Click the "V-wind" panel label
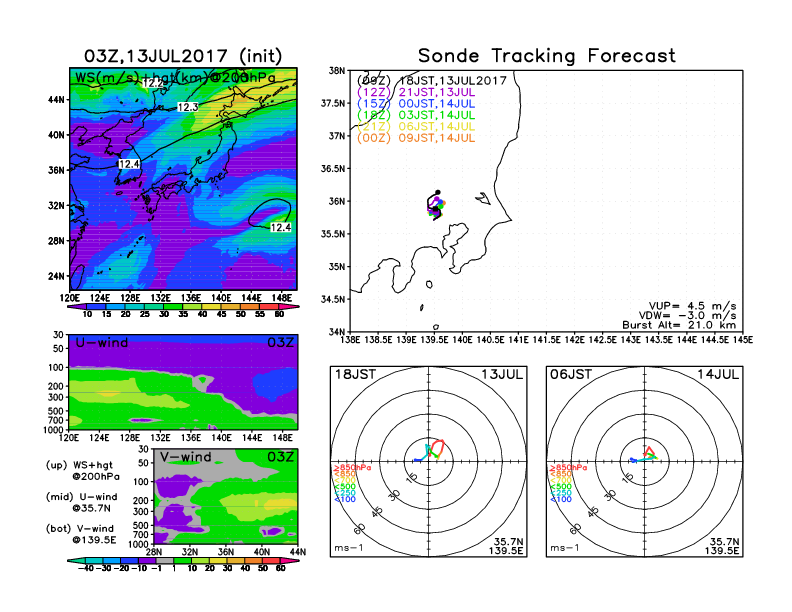 [186, 457]
